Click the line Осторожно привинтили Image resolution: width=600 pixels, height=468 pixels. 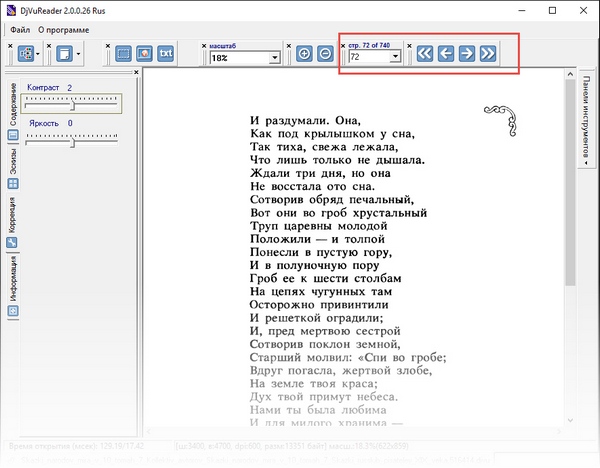point(319,305)
